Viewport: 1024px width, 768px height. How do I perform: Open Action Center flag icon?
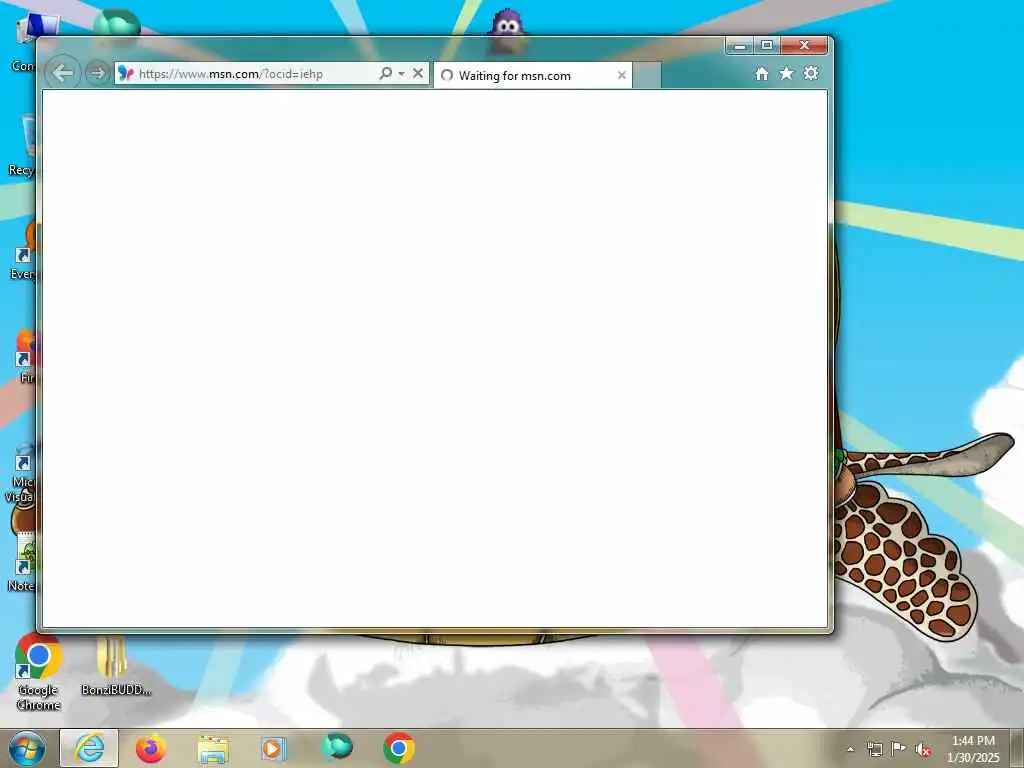click(x=899, y=748)
